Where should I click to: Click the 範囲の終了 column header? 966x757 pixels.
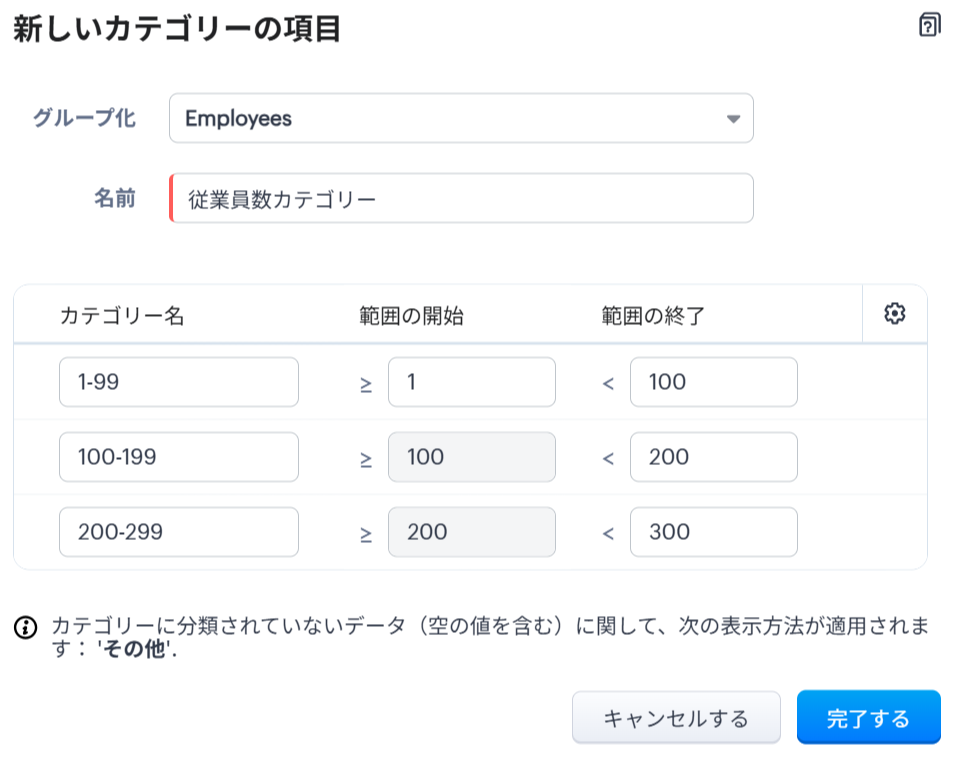653,315
